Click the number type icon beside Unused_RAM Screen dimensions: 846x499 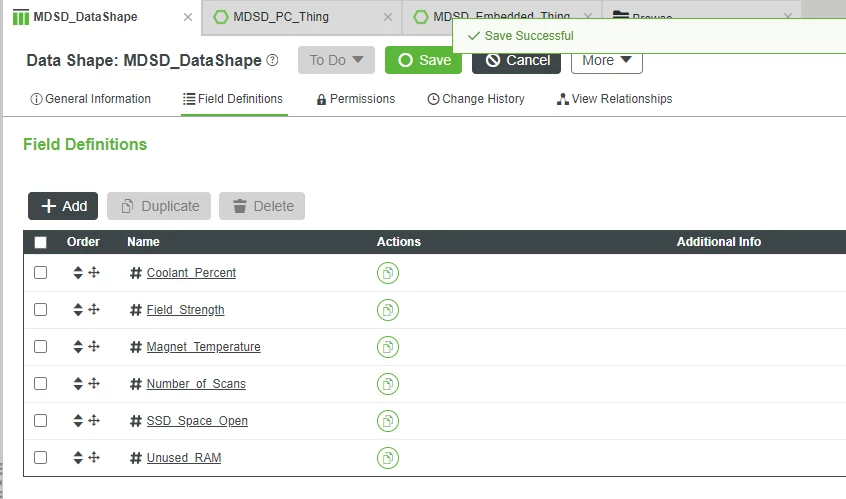[135, 458]
